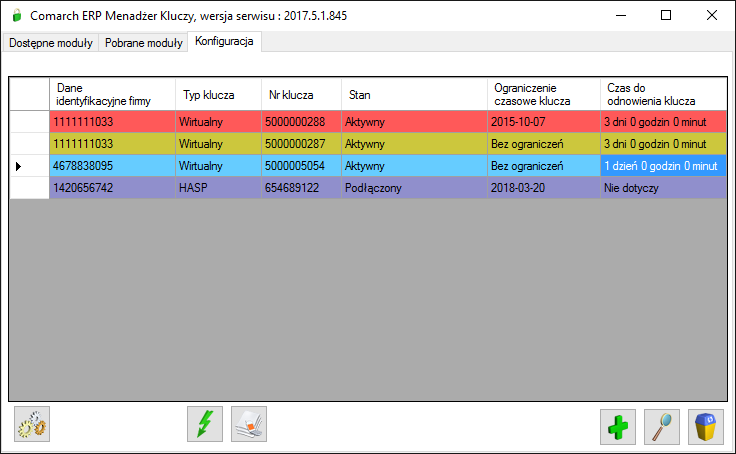Click the Typ klucza column header
The height and width of the screenshot is (454, 736).
[218, 94]
